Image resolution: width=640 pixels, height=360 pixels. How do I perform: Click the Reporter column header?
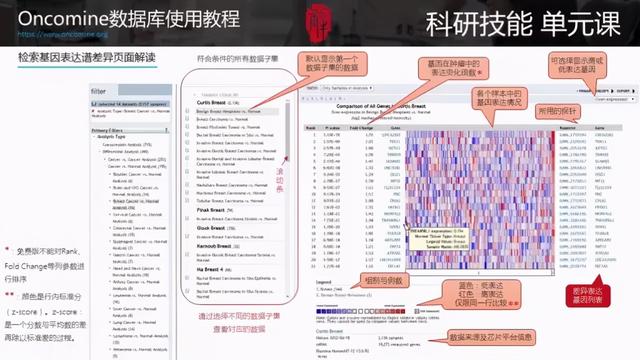click(x=568, y=128)
